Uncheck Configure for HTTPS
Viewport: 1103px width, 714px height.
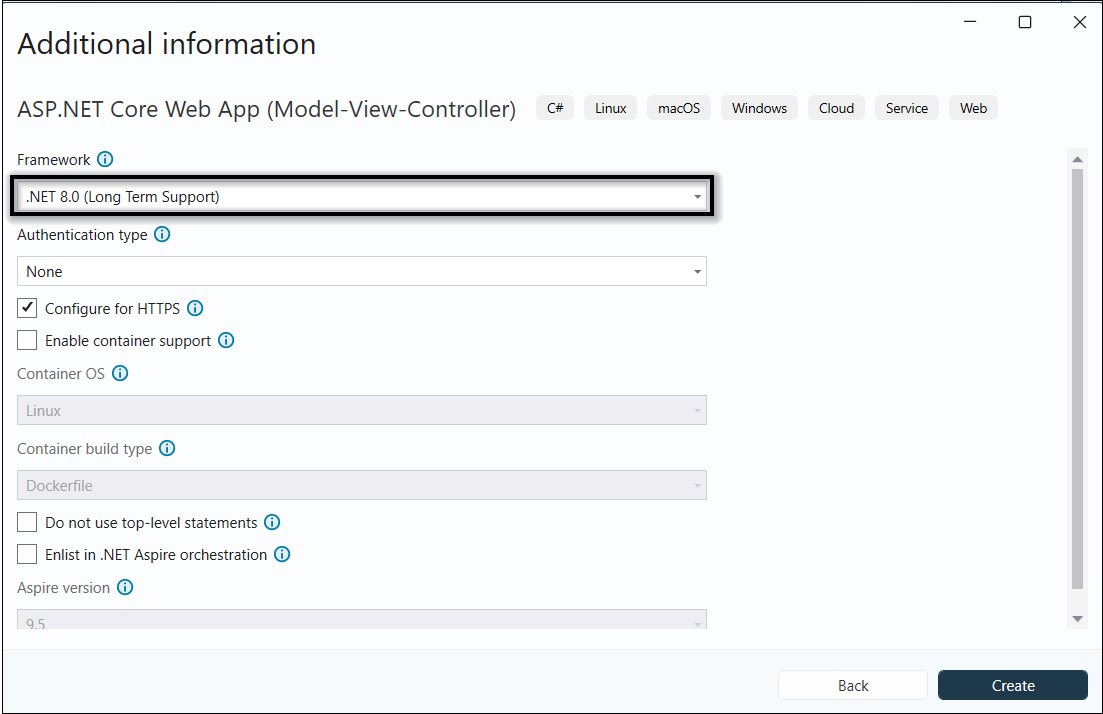(26, 307)
